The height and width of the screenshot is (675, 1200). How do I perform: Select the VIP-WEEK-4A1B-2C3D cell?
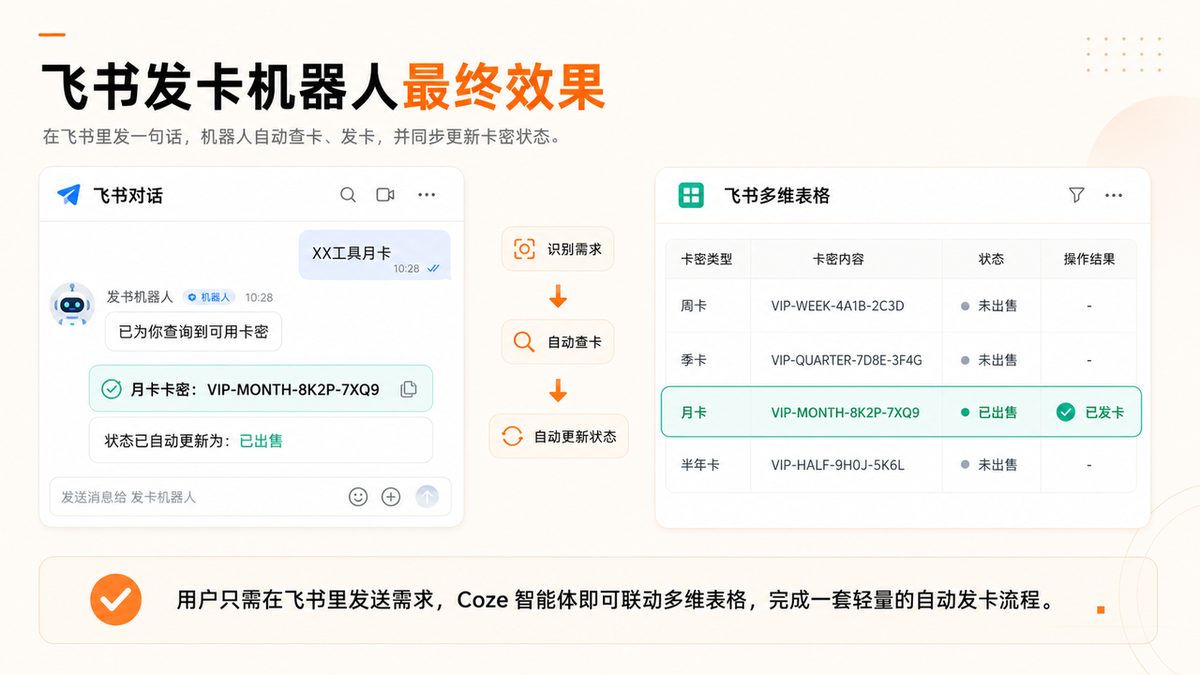(838, 306)
